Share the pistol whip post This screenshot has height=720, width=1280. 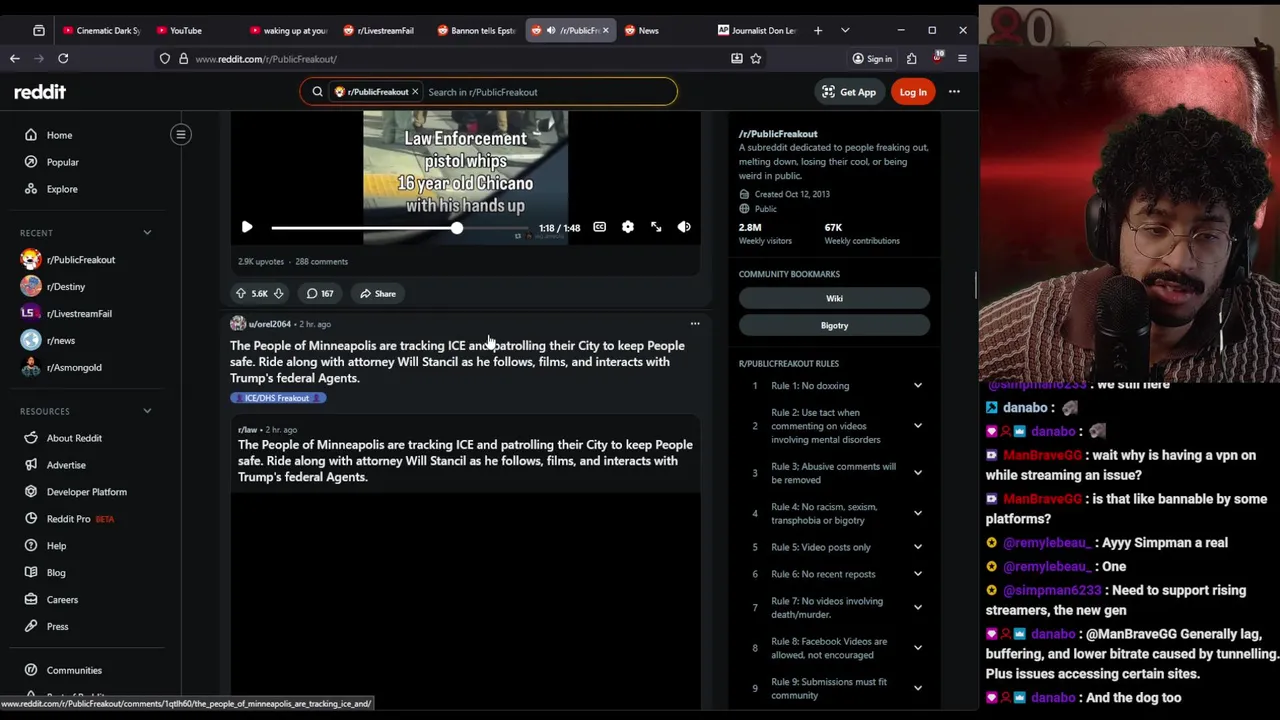(378, 294)
